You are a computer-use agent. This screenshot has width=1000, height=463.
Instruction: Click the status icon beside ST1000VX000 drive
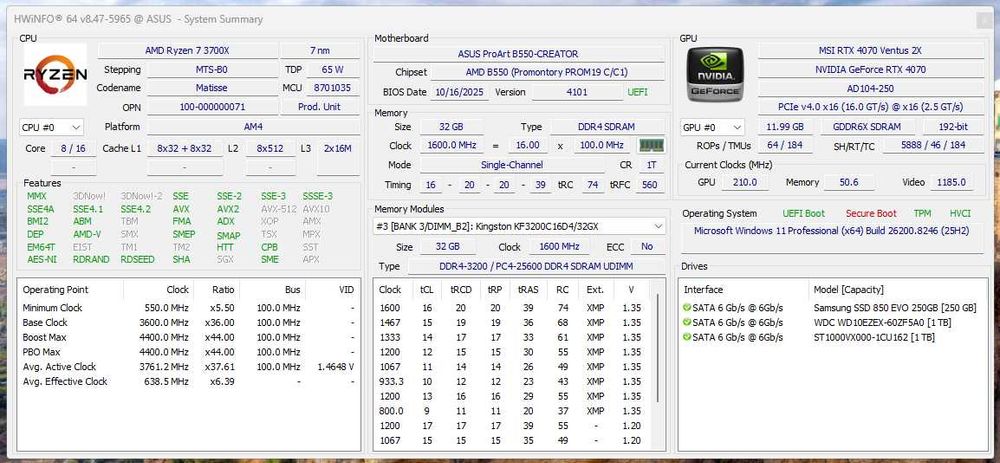pyautogui.click(x=687, y=337)
